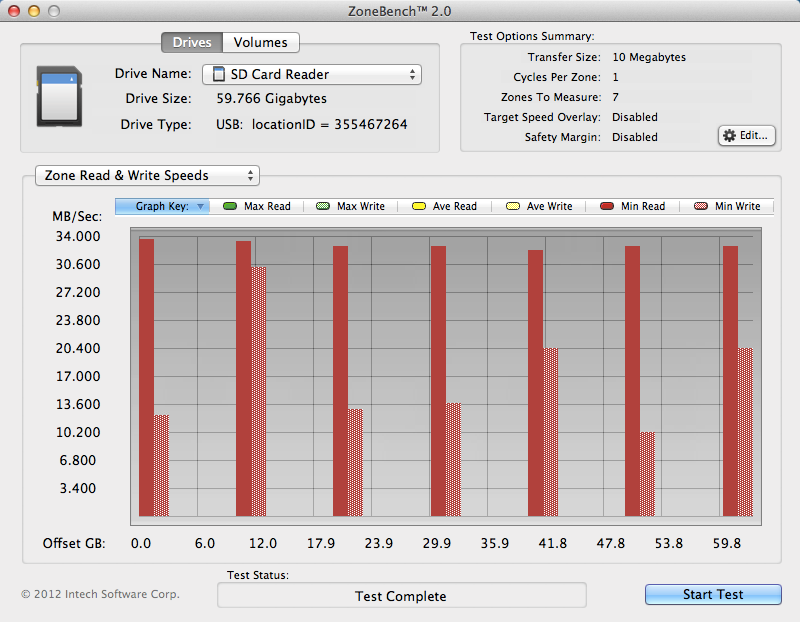Click the yellow Ave Read legend icon

(418, 206)
